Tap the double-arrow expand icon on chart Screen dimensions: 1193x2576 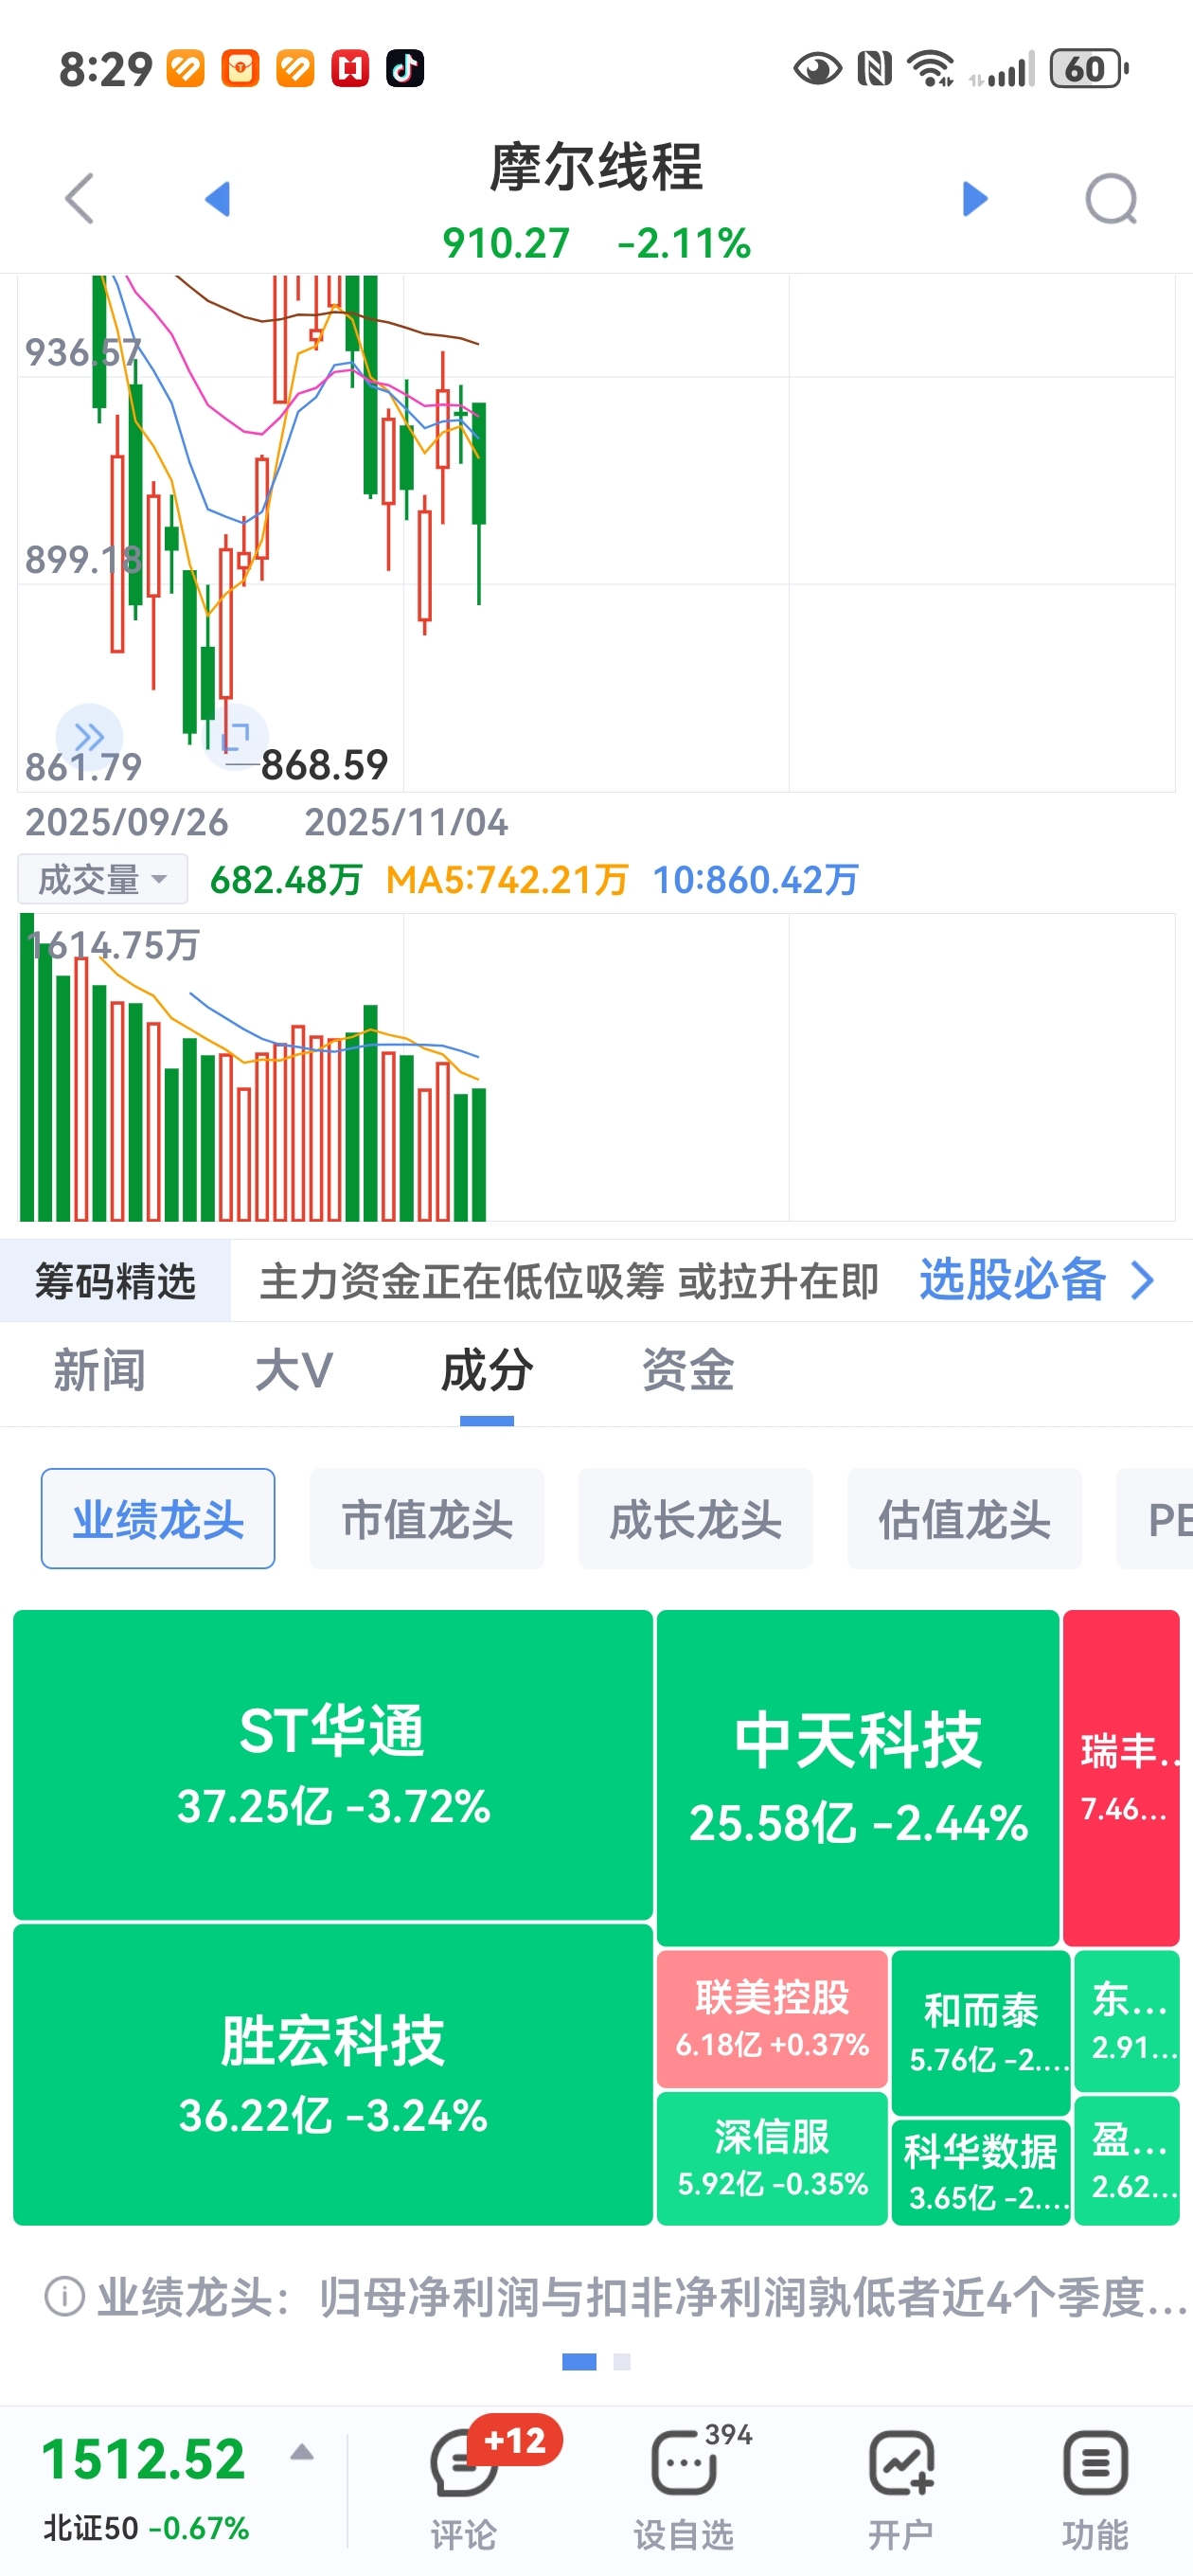coord(89,737)
